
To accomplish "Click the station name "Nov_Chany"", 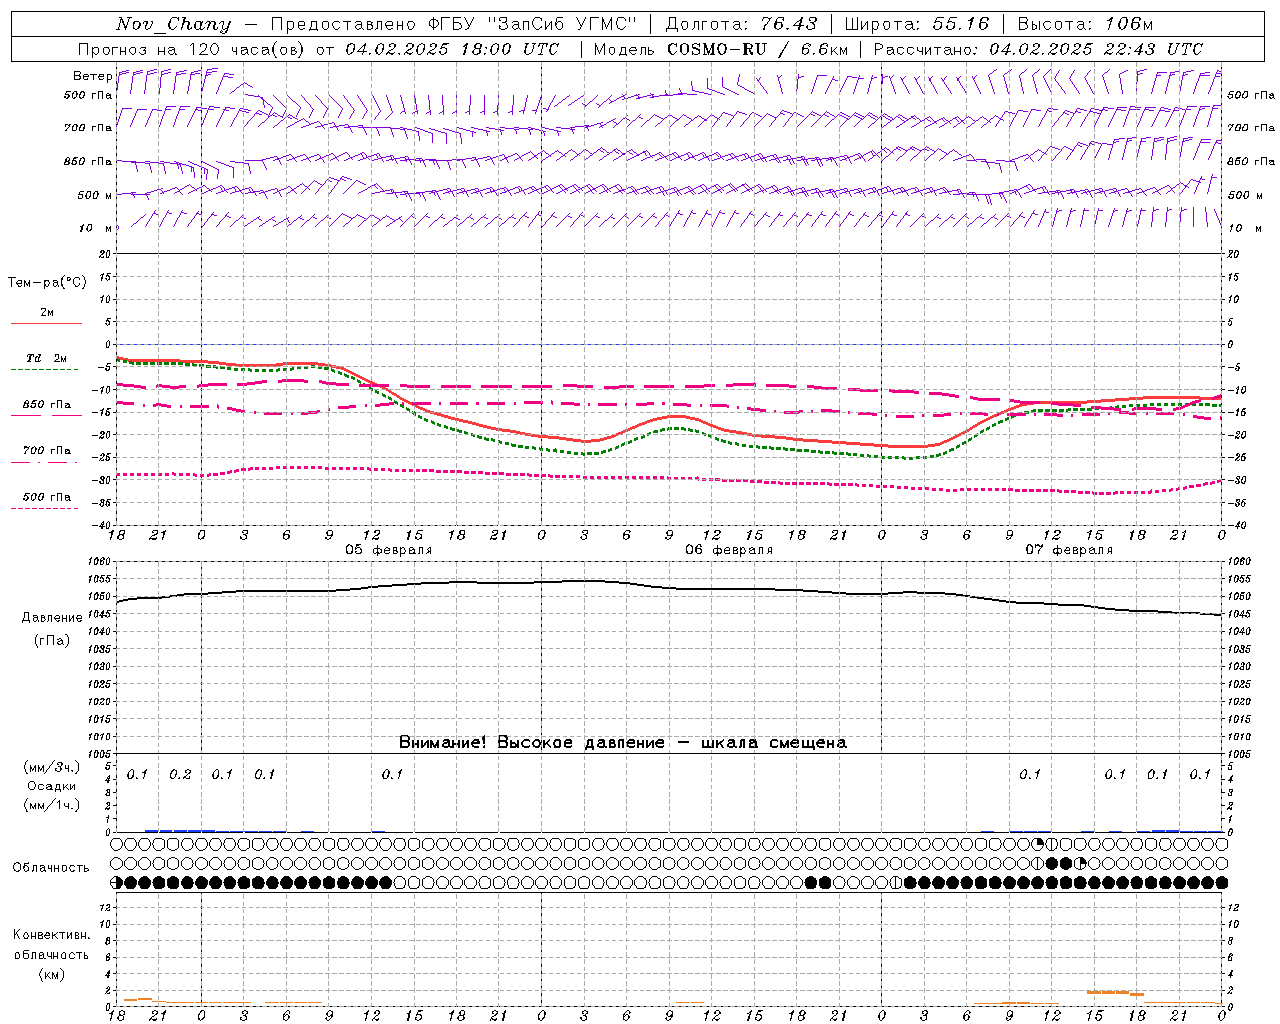I will point(173,24).
